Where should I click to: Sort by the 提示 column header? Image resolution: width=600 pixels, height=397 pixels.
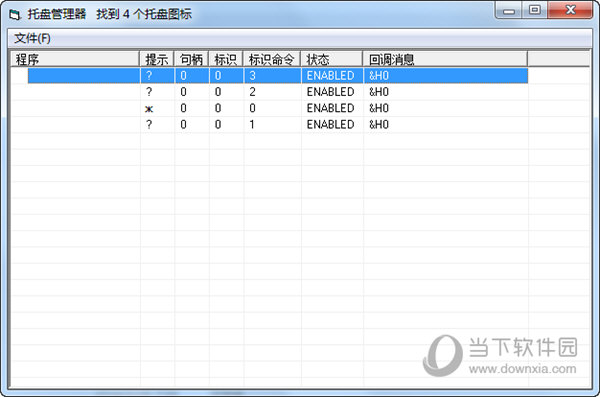[157, 59]
